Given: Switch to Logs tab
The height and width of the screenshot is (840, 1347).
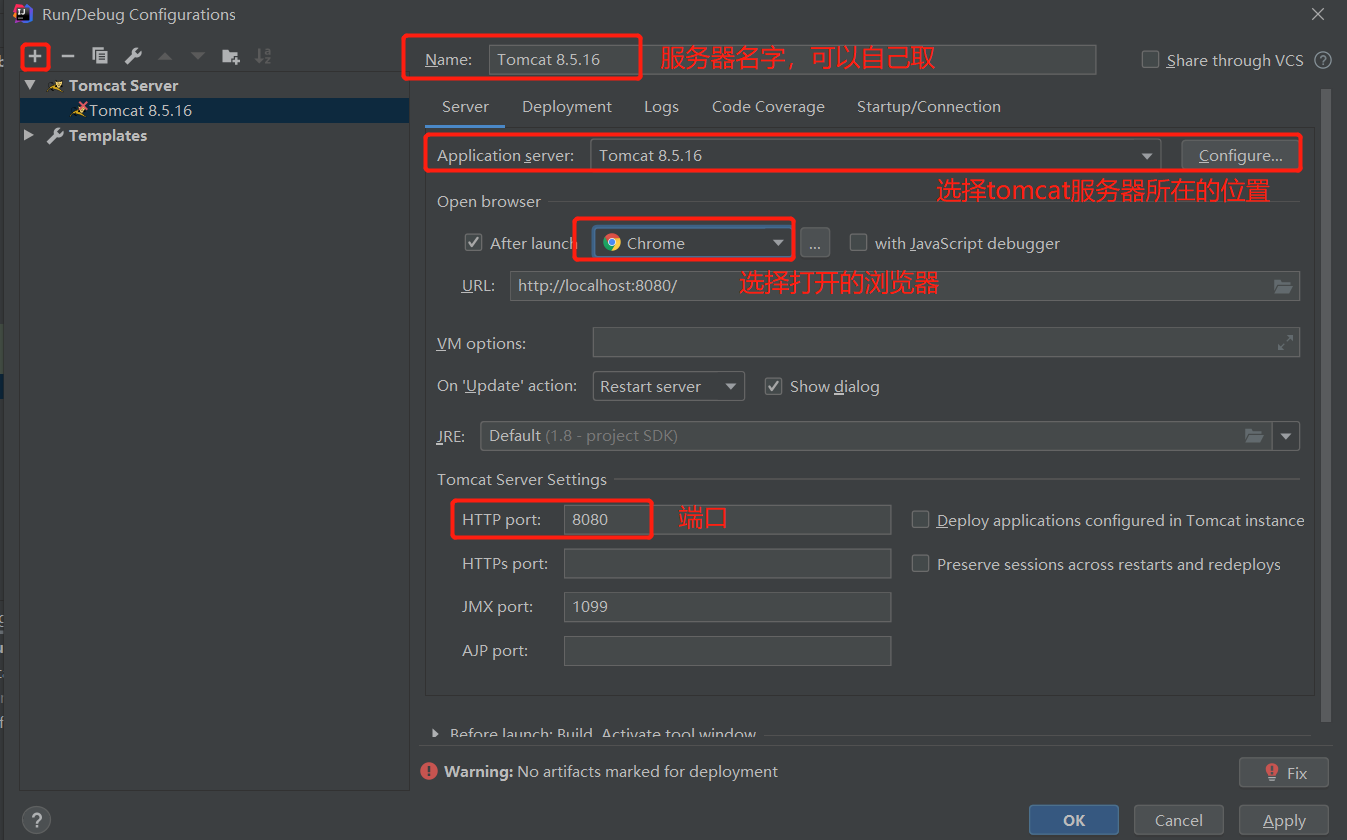Looking at the screenshot, I should [661, 107].
